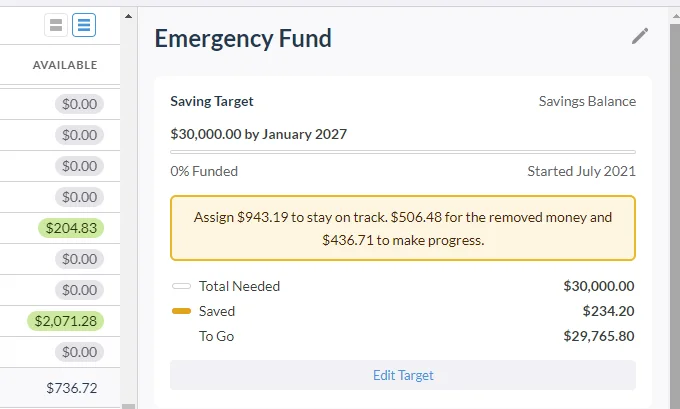The height and width of the screenshot is (409, 680).
Task: Click the $2,071.28 available balance pill
Action: (x=65, y=321)
